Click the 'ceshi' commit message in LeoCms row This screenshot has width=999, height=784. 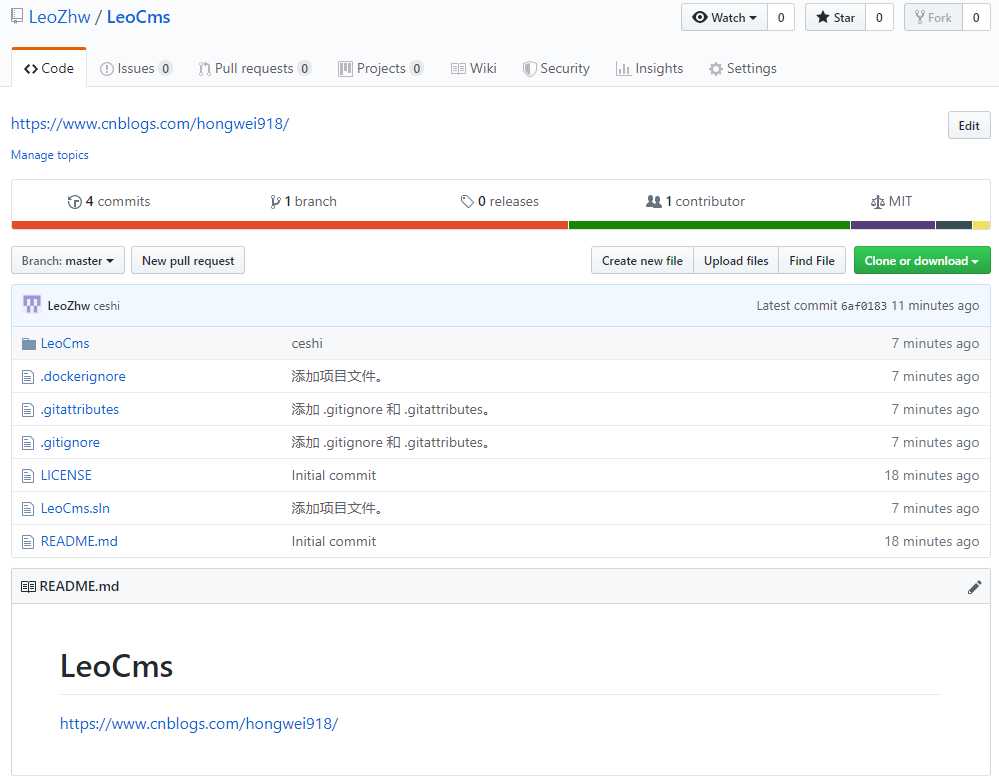coord(307,344)
